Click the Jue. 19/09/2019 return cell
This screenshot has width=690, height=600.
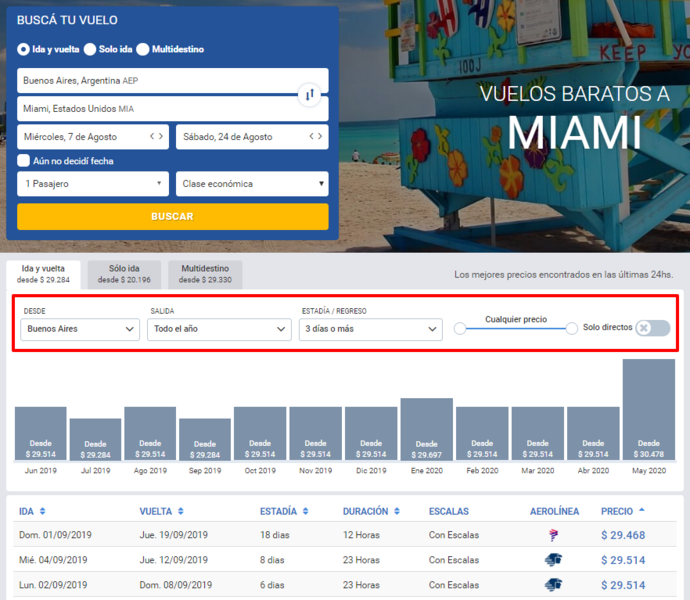pyautogui.click(x=173, y=535)
